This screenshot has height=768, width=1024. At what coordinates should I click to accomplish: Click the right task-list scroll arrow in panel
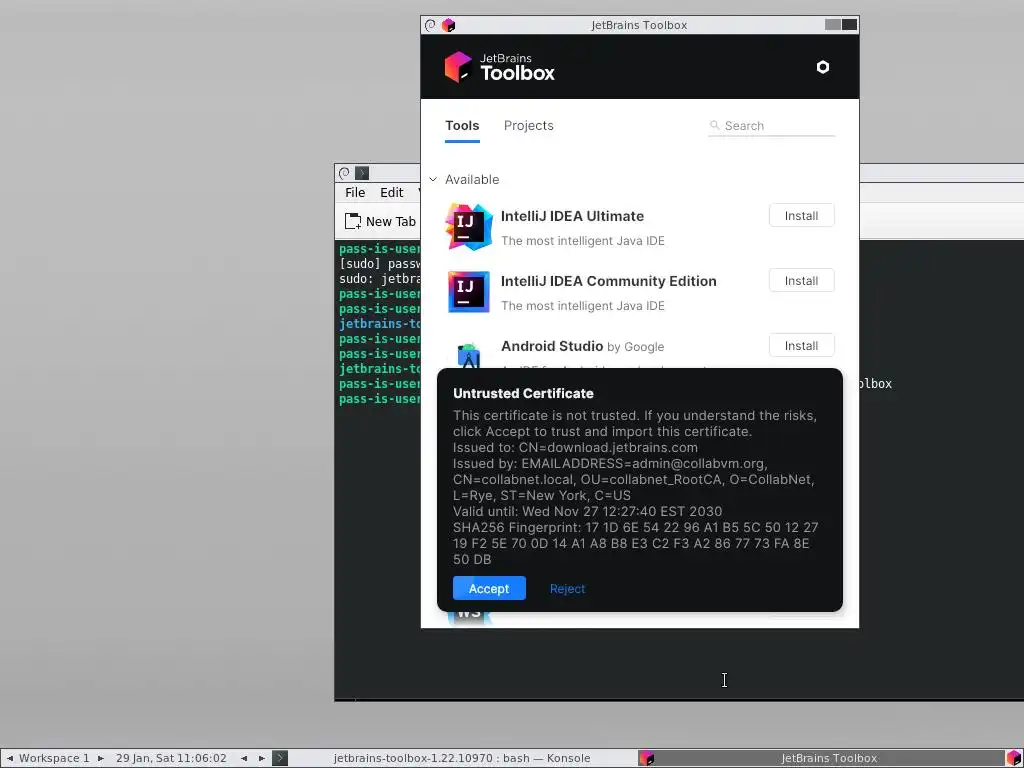pyautogui.click(x=262, y=758)
